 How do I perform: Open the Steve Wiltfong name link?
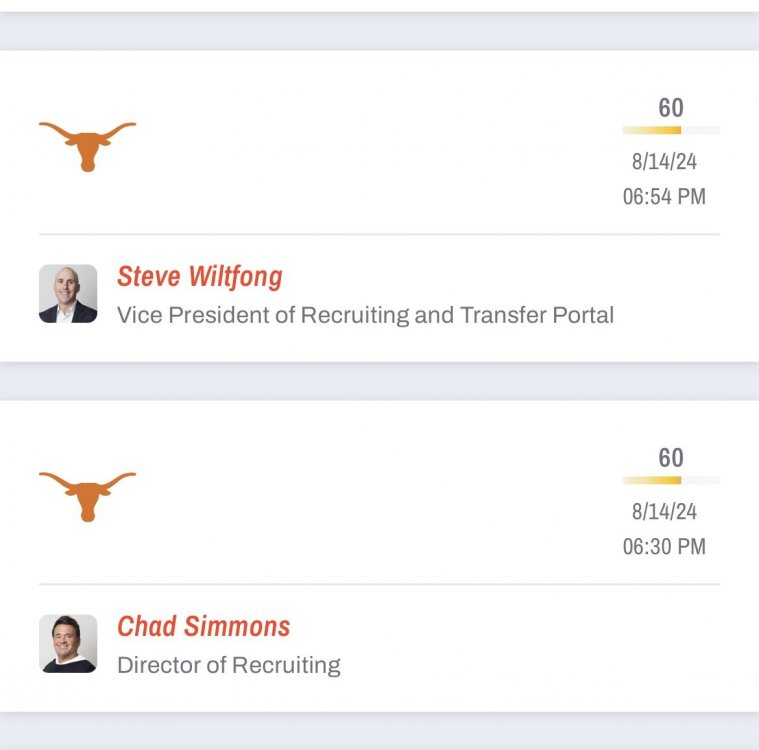[x=200, y=276]
